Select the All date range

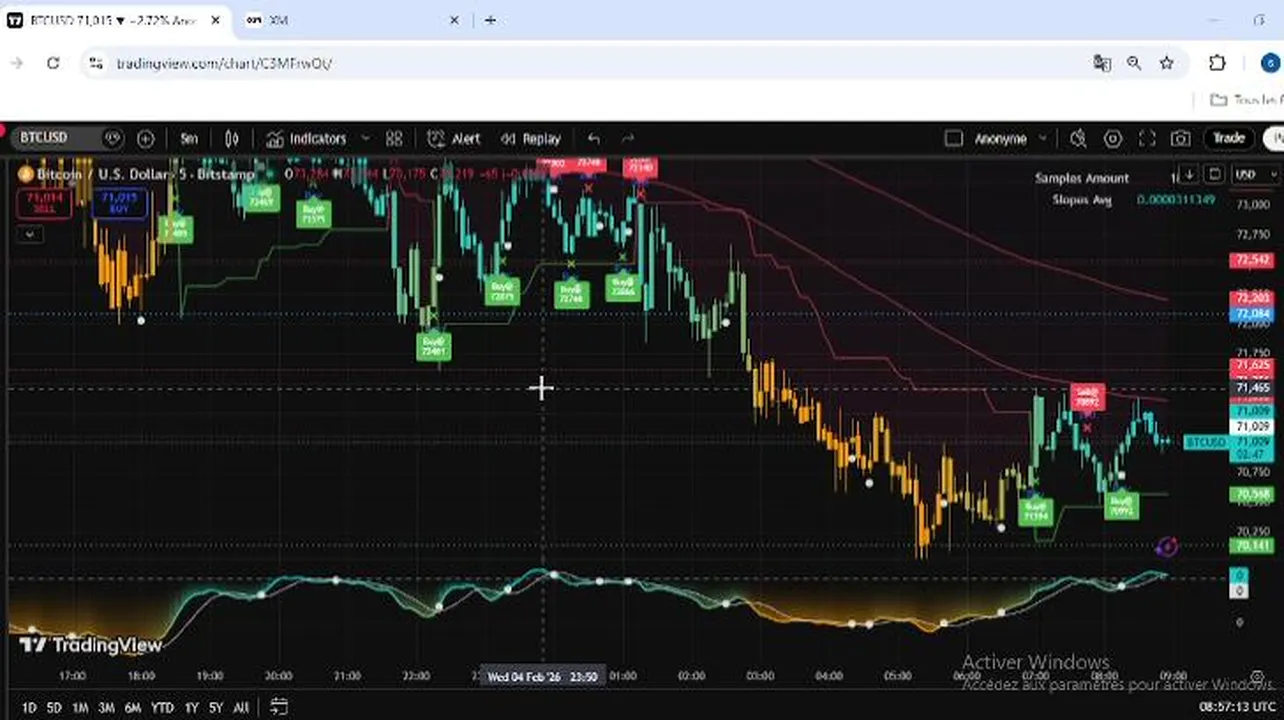click(240, 708)
